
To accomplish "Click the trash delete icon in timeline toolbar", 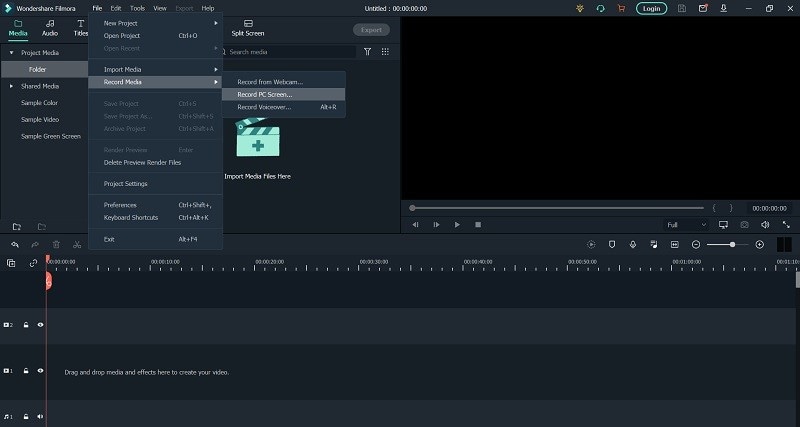I will coord(56,245).
